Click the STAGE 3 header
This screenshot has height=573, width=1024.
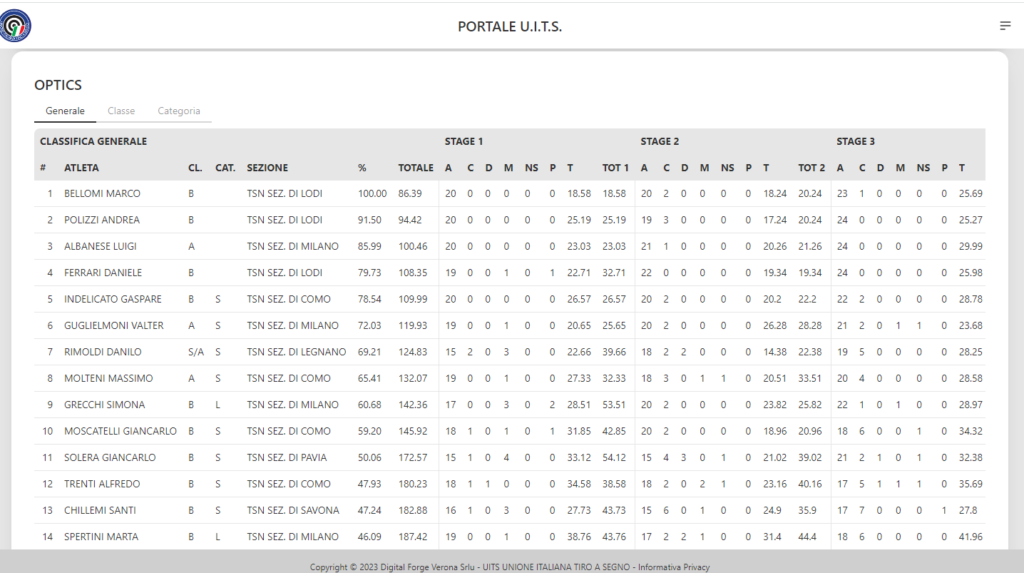point(856,142)
